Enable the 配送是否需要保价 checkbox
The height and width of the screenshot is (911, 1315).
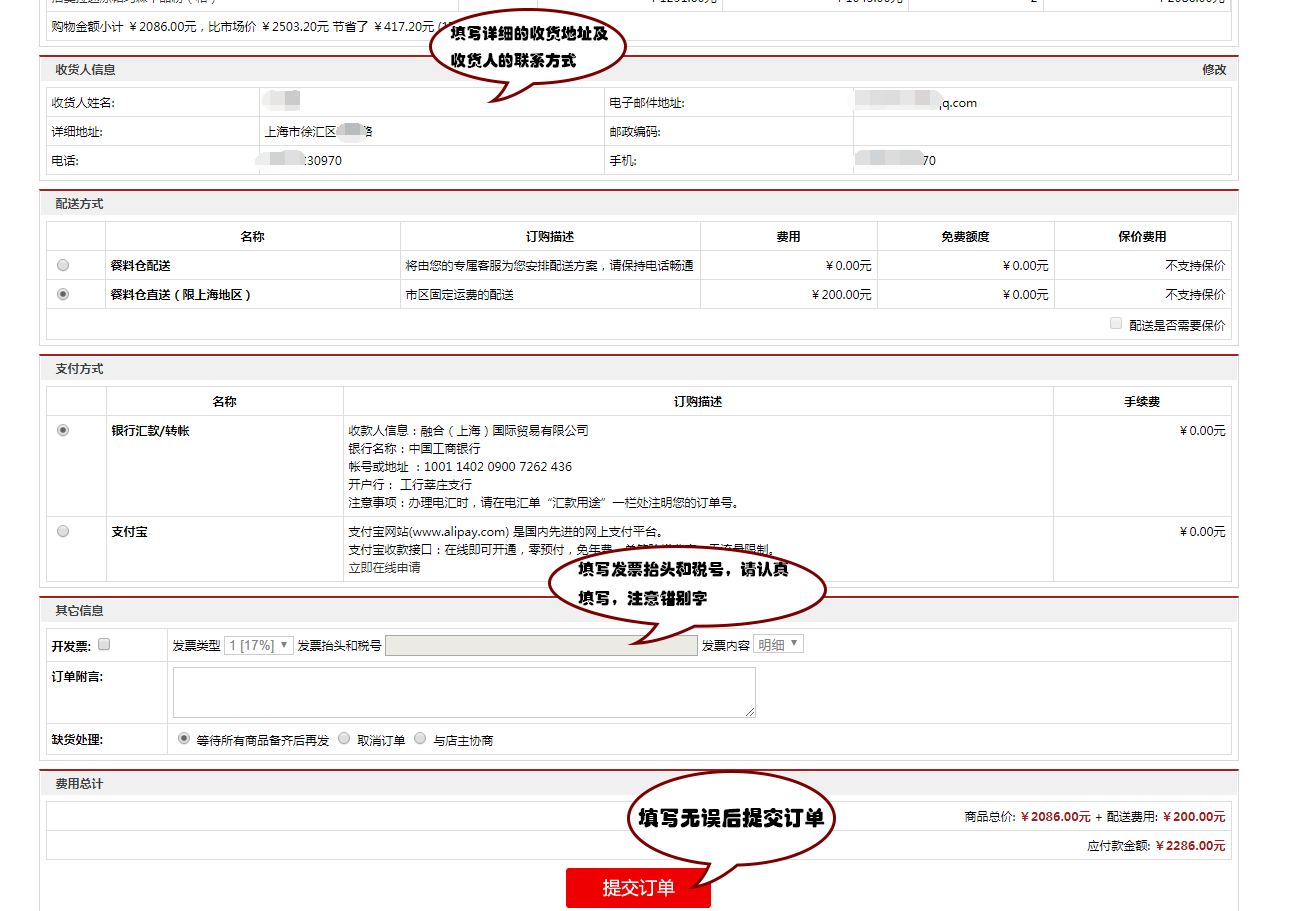(1116, 324)
